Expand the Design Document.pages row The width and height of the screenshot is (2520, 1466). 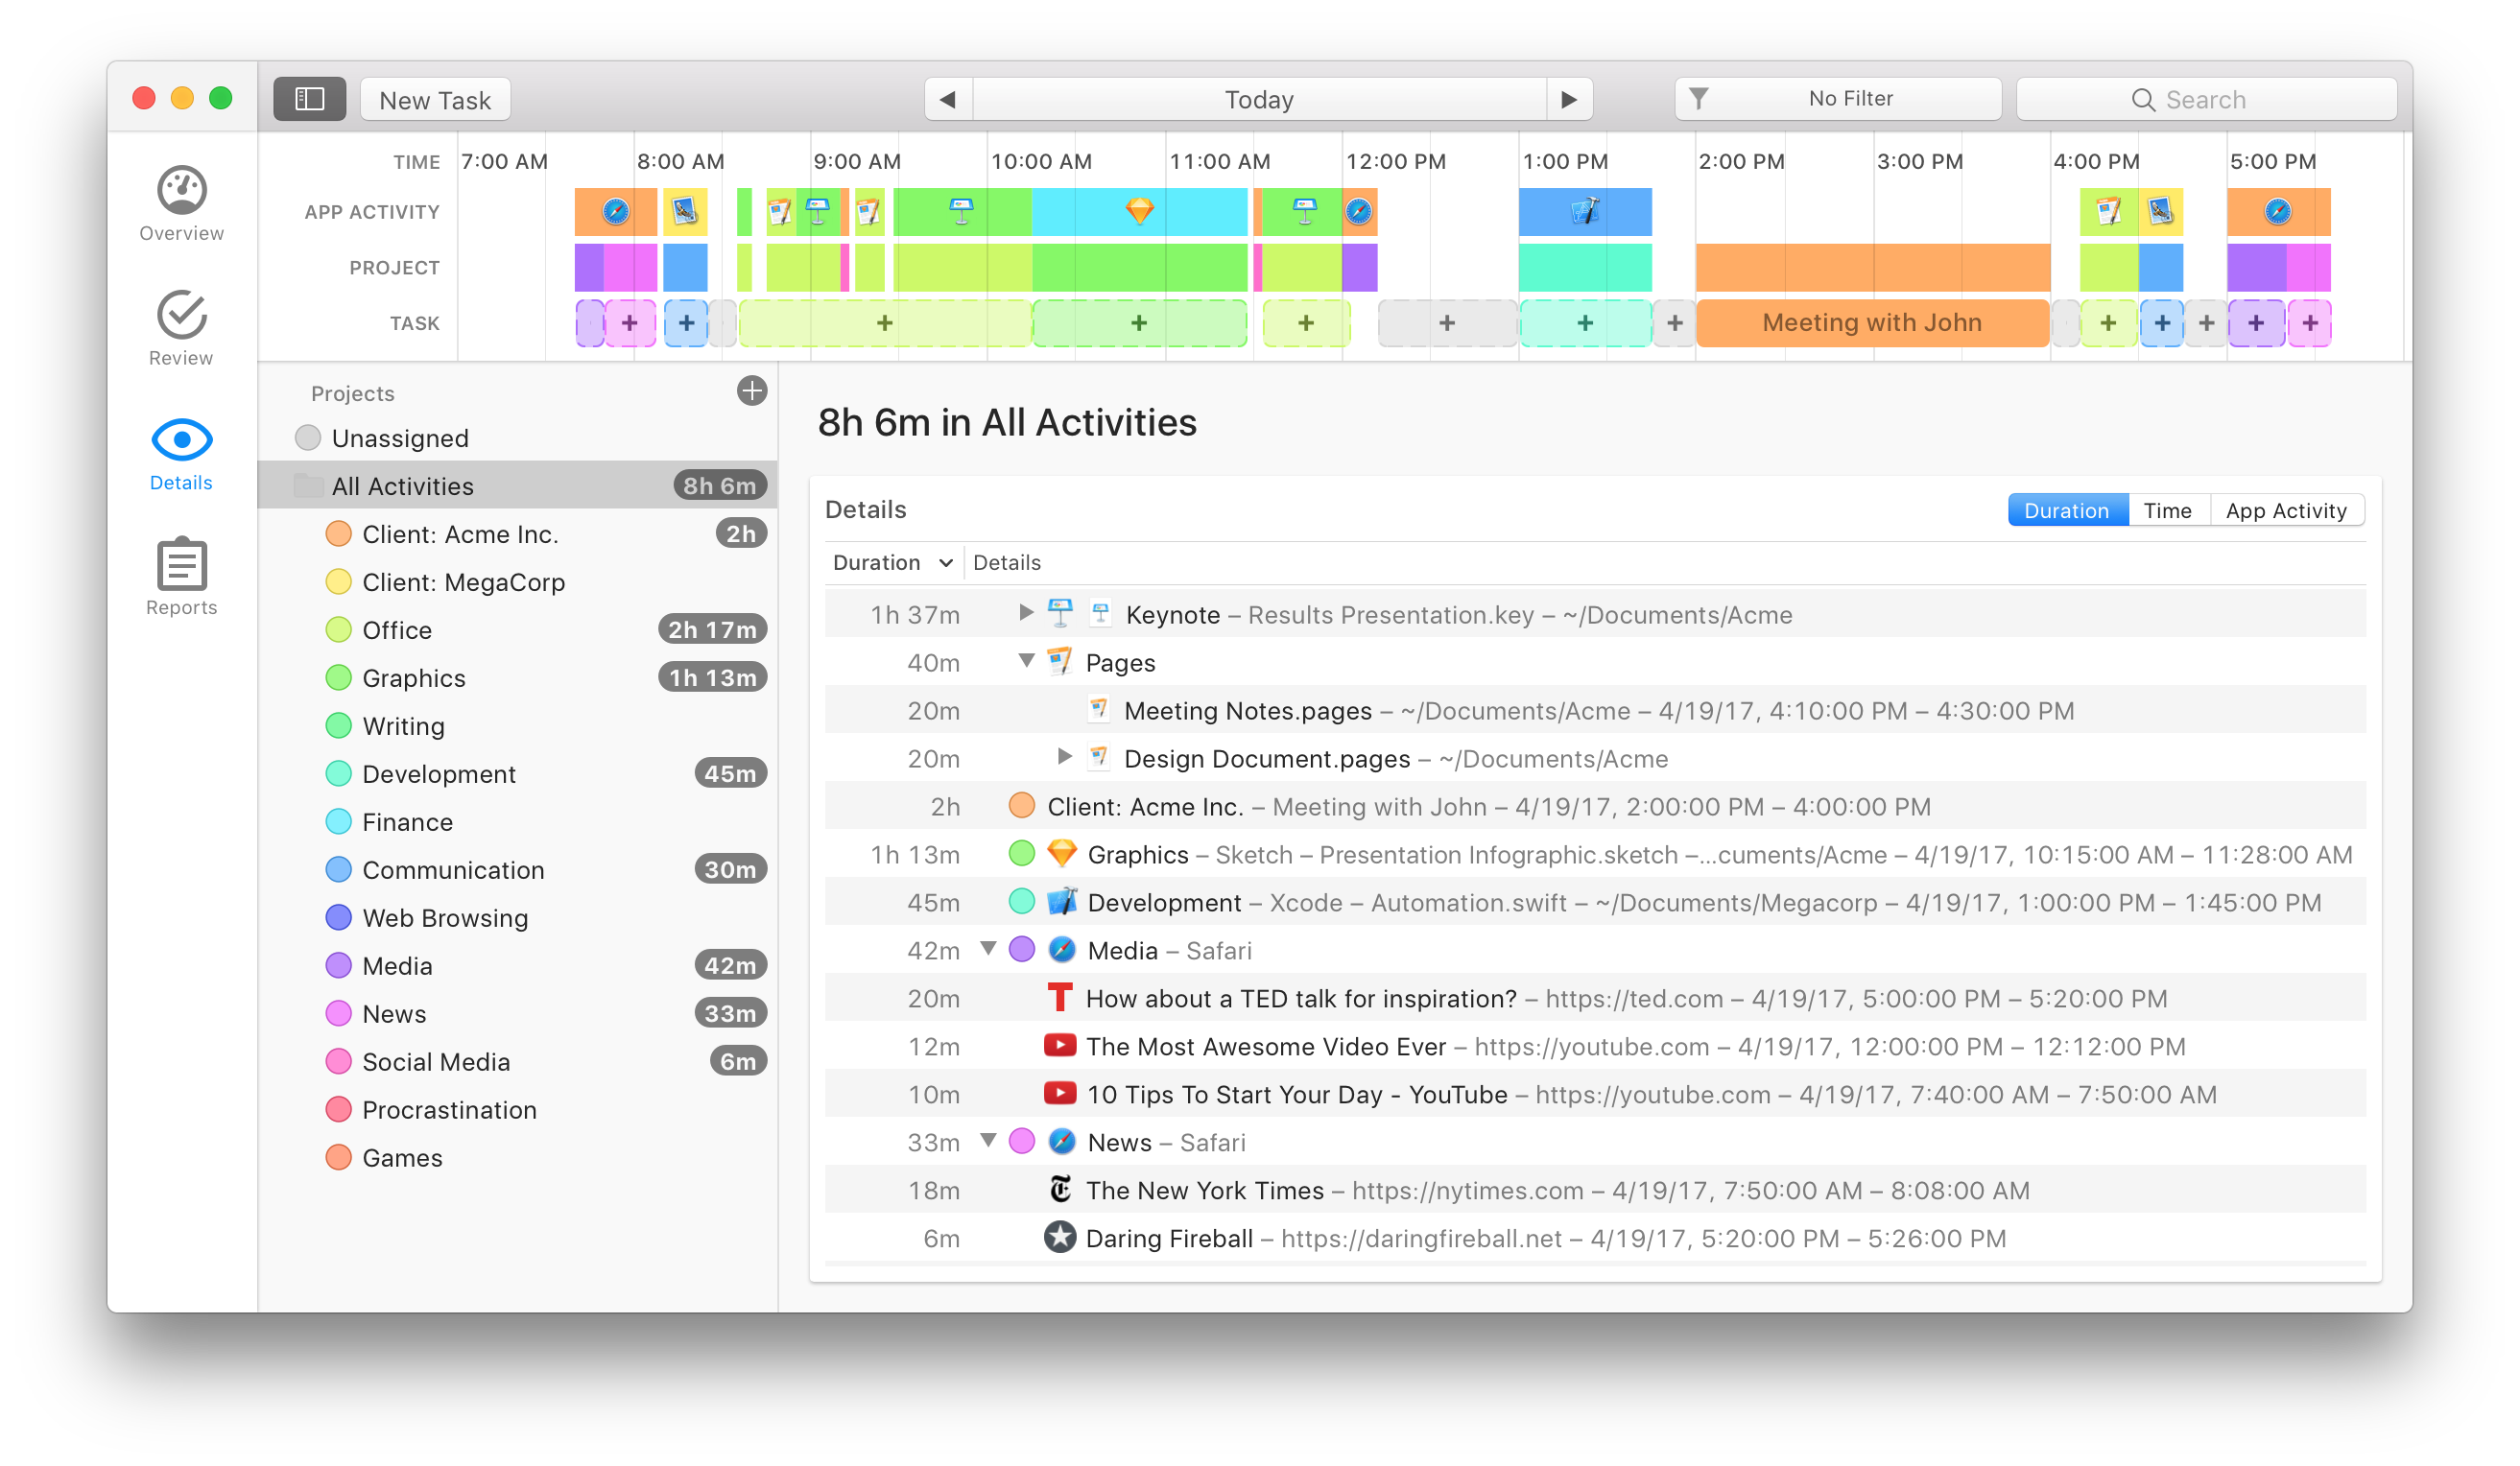[1065, 756]
